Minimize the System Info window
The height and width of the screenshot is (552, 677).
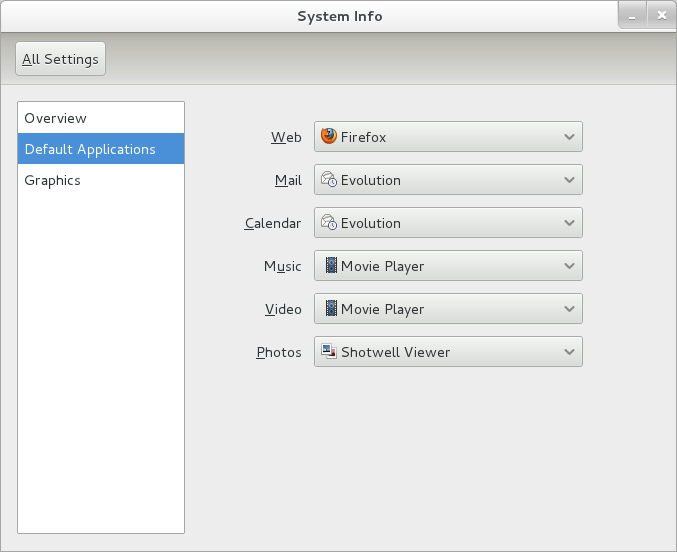coord(632,16)
